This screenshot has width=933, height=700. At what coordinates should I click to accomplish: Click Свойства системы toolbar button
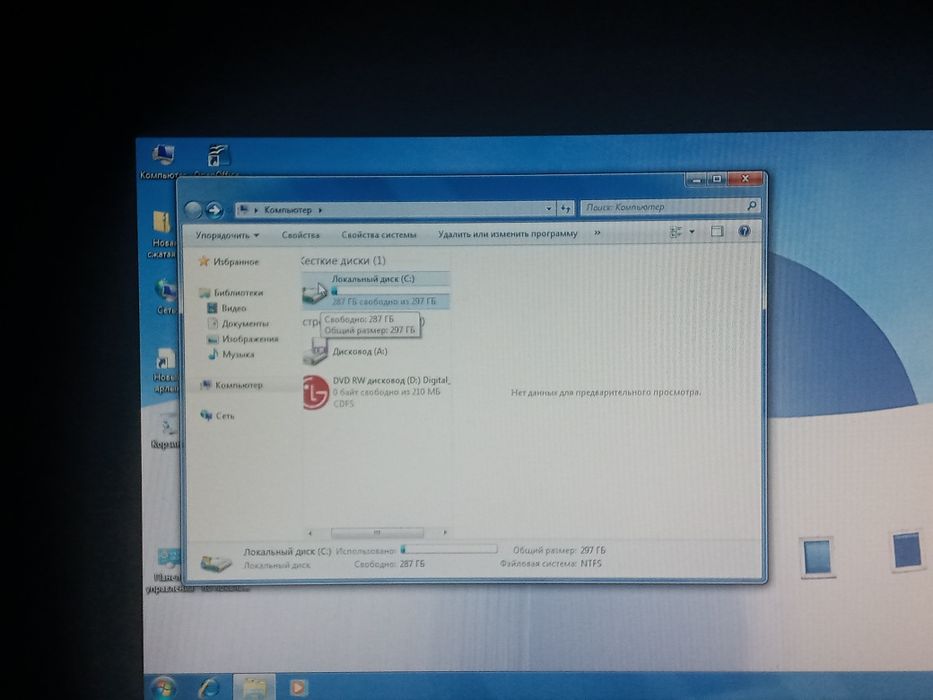point(379,235)
